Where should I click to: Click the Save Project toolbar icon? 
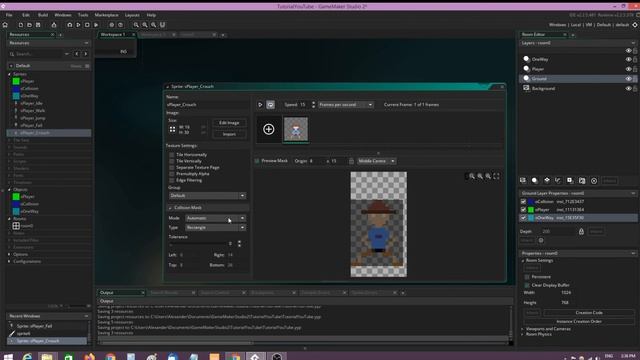[38, 25]
